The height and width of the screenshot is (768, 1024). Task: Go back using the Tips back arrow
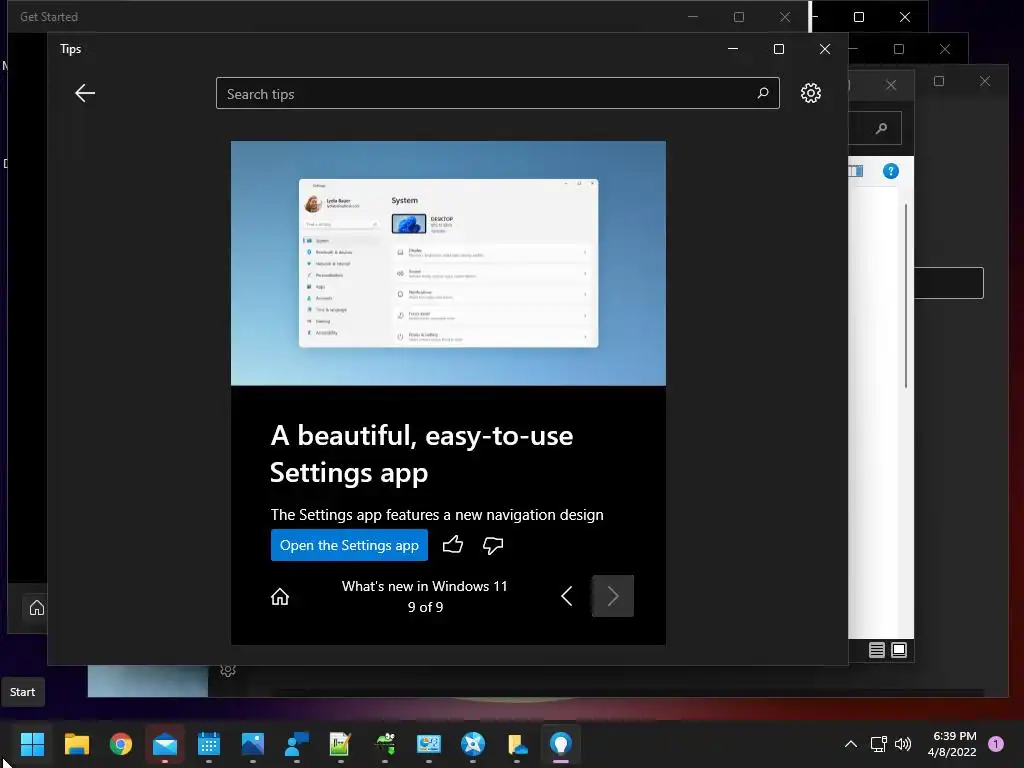pos(85,93)
